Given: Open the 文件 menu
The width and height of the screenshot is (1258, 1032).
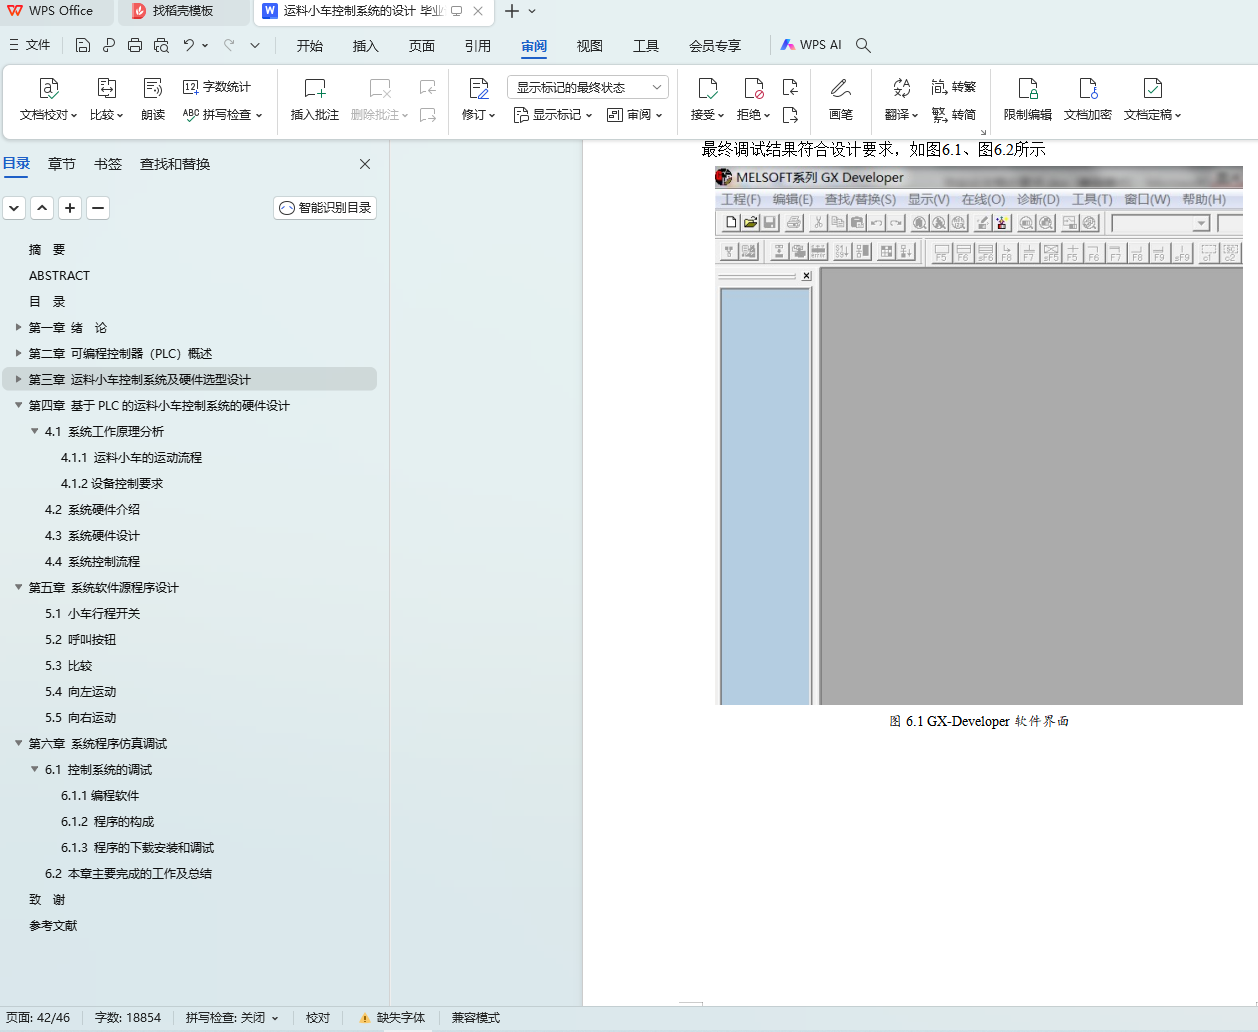Looking at the screenshot, I should click(30, 45).
